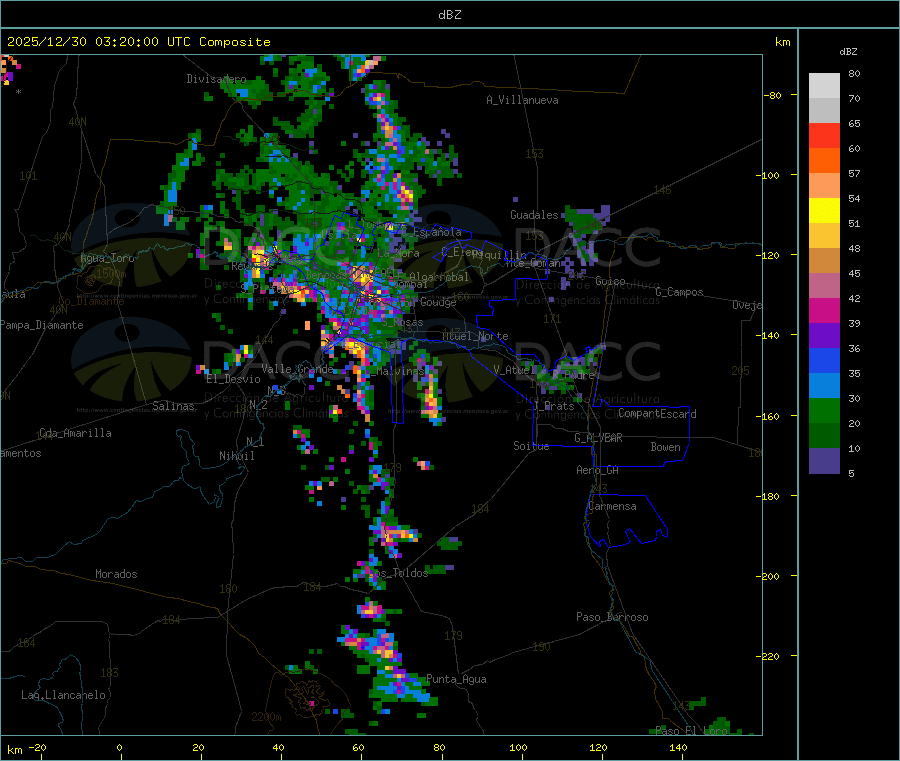Screen dimensions: 900x761
Task: Click the Algarrobal place label
Action: point(439,277)
